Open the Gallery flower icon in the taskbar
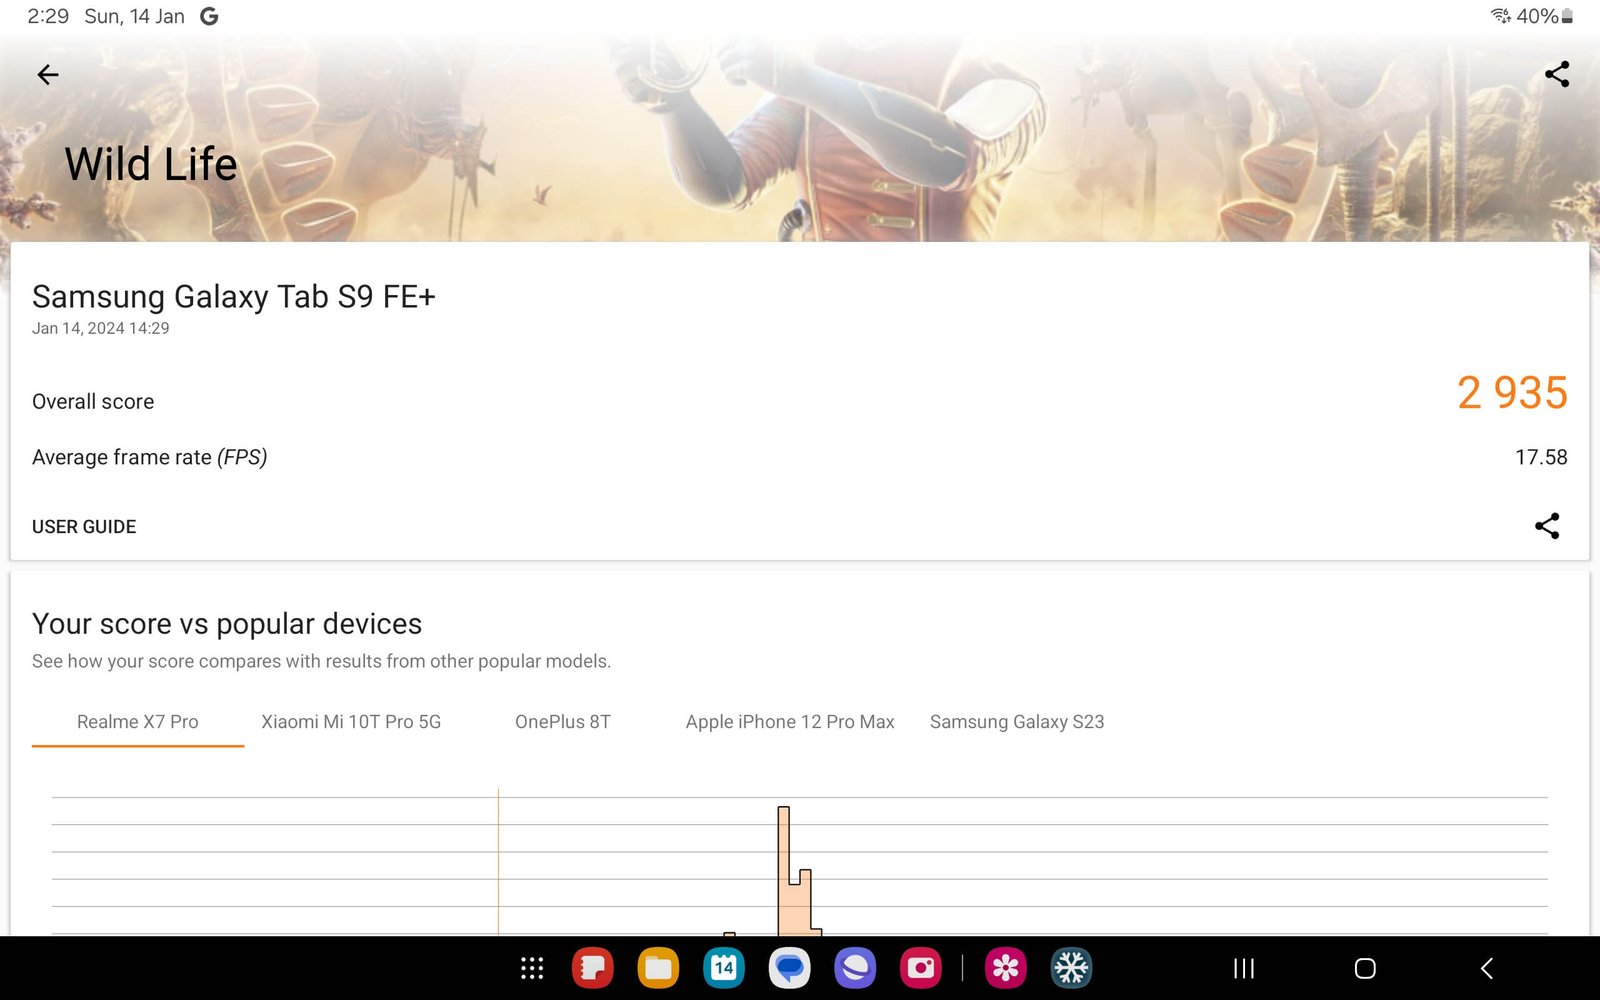The image size is (1600, 1000). [x=1005, y=968]
